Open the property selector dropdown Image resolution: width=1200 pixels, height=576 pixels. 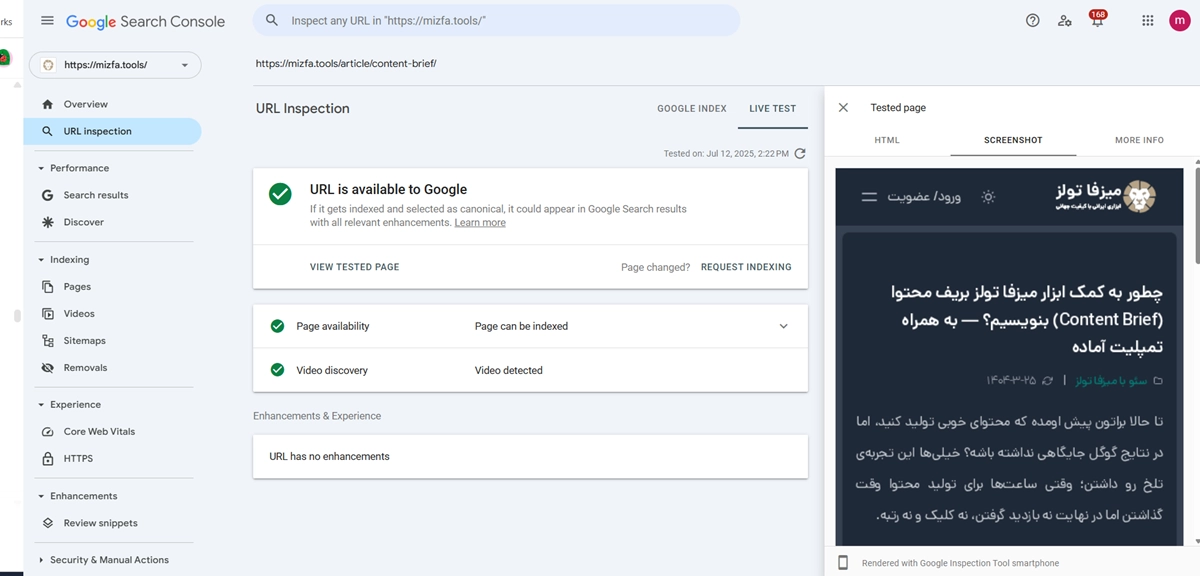click(x=115, y=65)
